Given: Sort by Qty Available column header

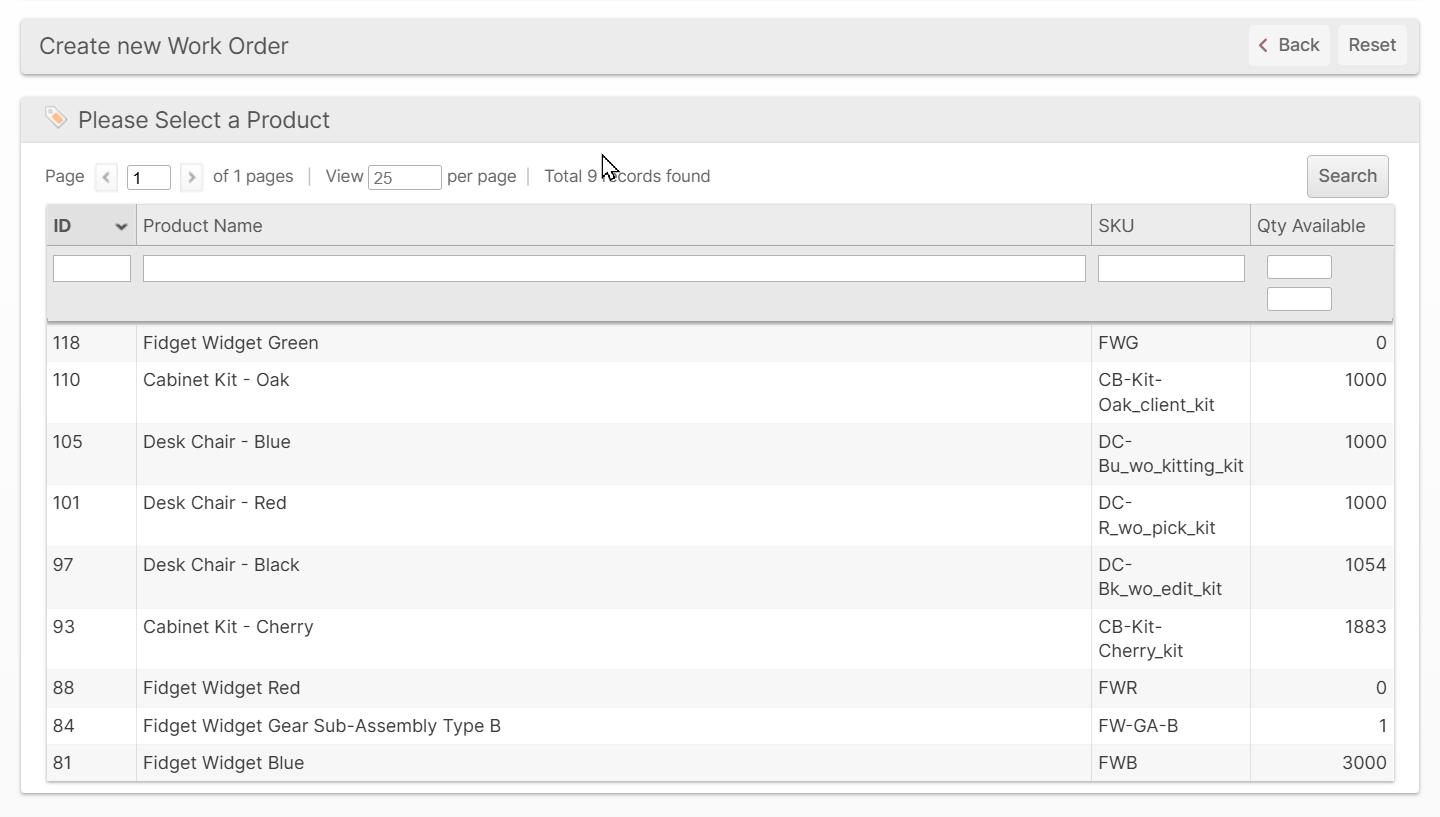Looking at the screenshot, I should tap(1310, 226).
